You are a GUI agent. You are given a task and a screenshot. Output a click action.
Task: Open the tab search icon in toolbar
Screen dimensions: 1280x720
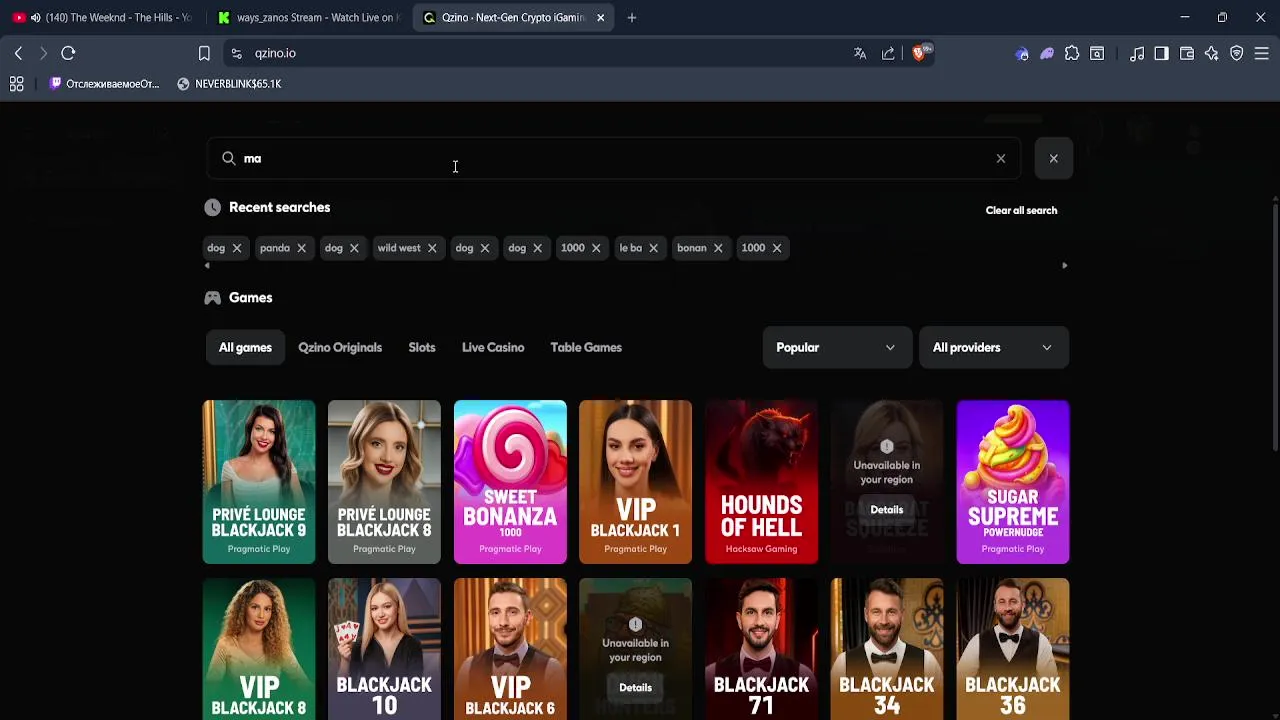click(1097, 53)
